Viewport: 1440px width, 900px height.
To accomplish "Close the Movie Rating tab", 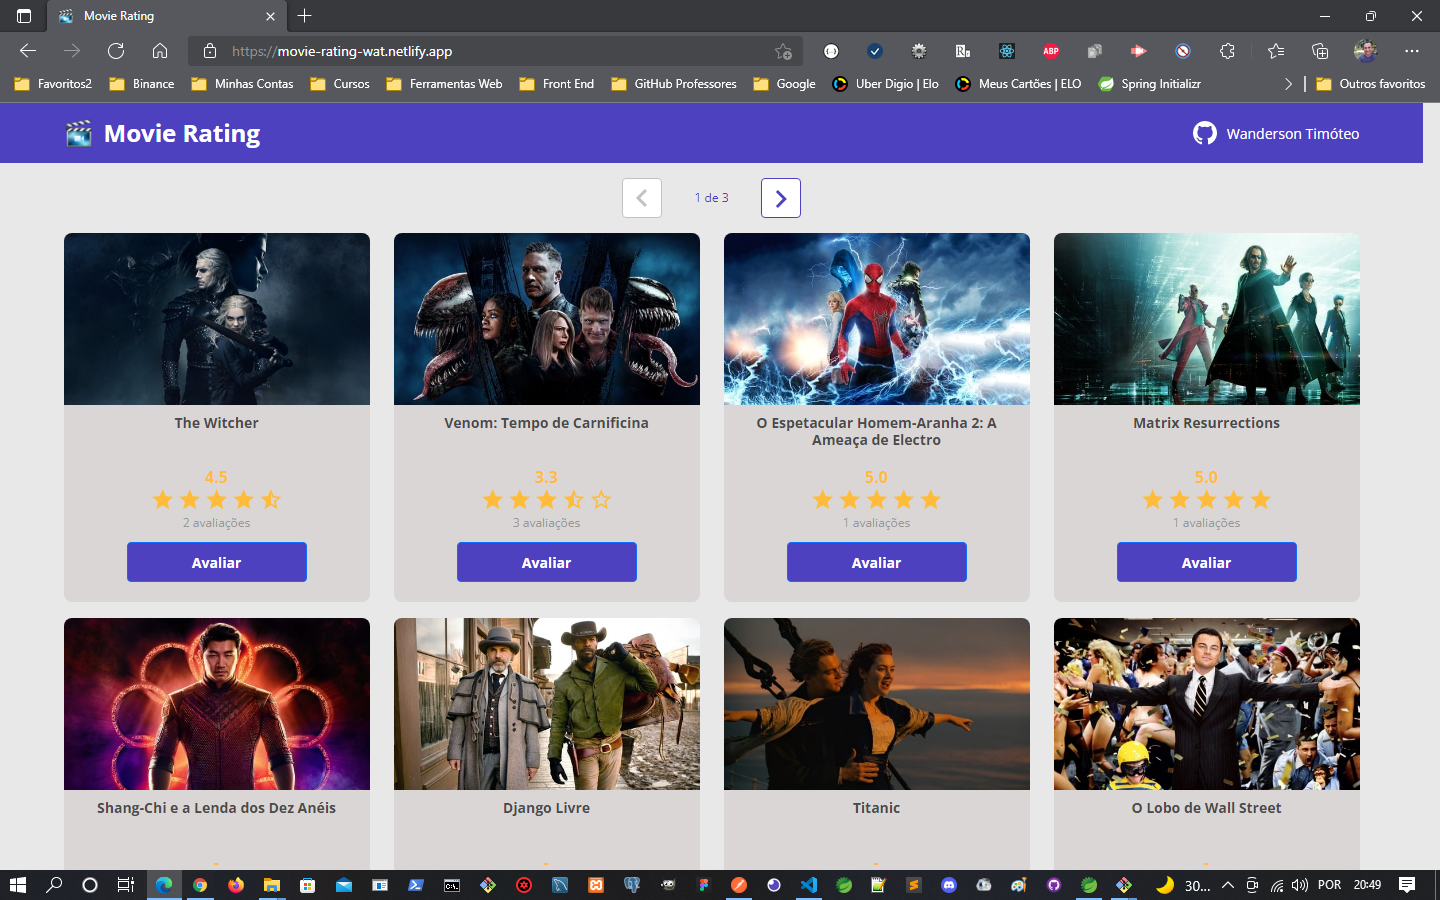I will 270,16.
